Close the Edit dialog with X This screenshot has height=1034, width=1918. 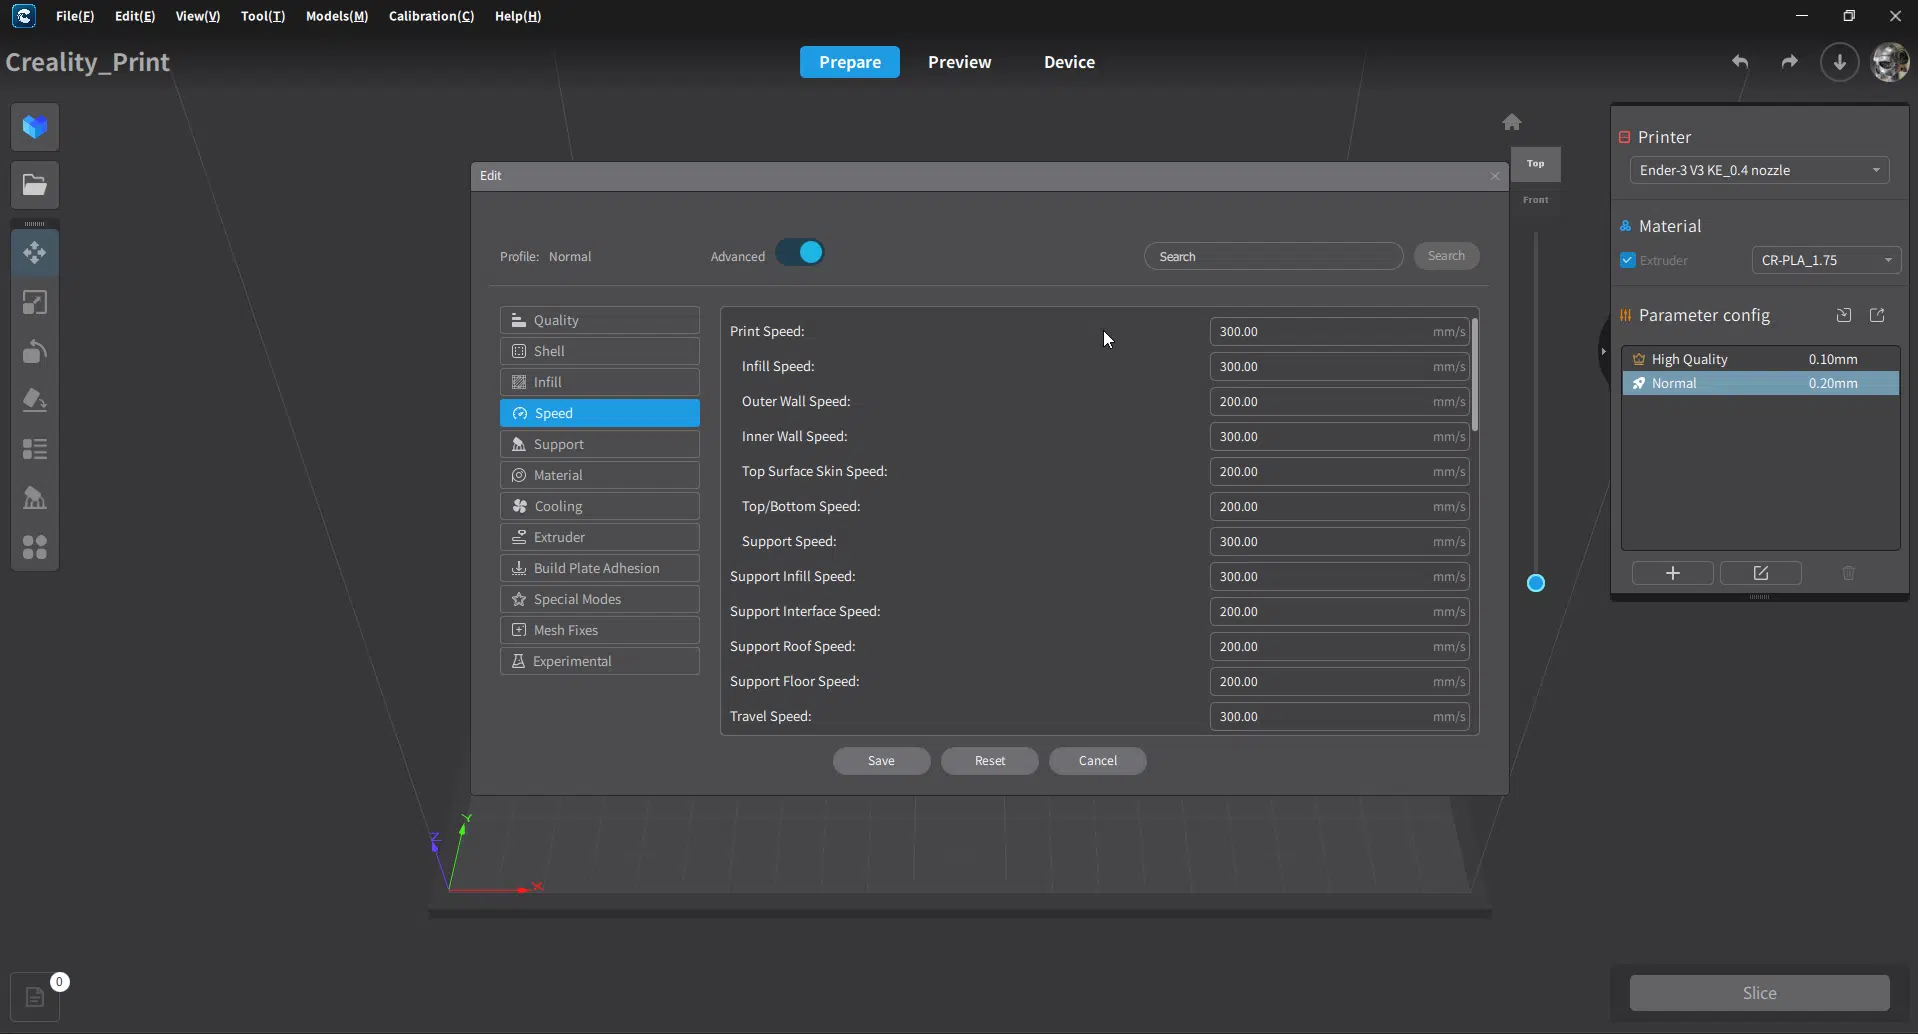(x=1495, y=176)
